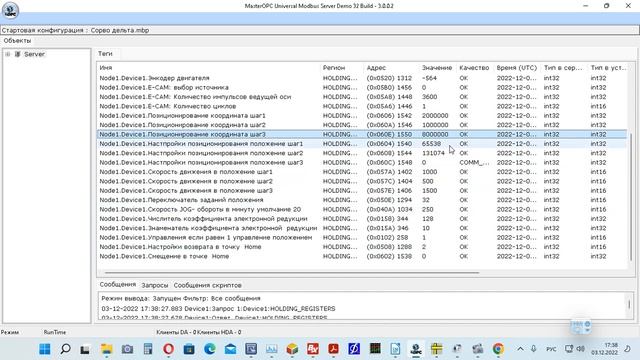Viewport: 640px width, 360px height.
Task: Click the tags table vertical scrollbar
Action: [631, 196]
